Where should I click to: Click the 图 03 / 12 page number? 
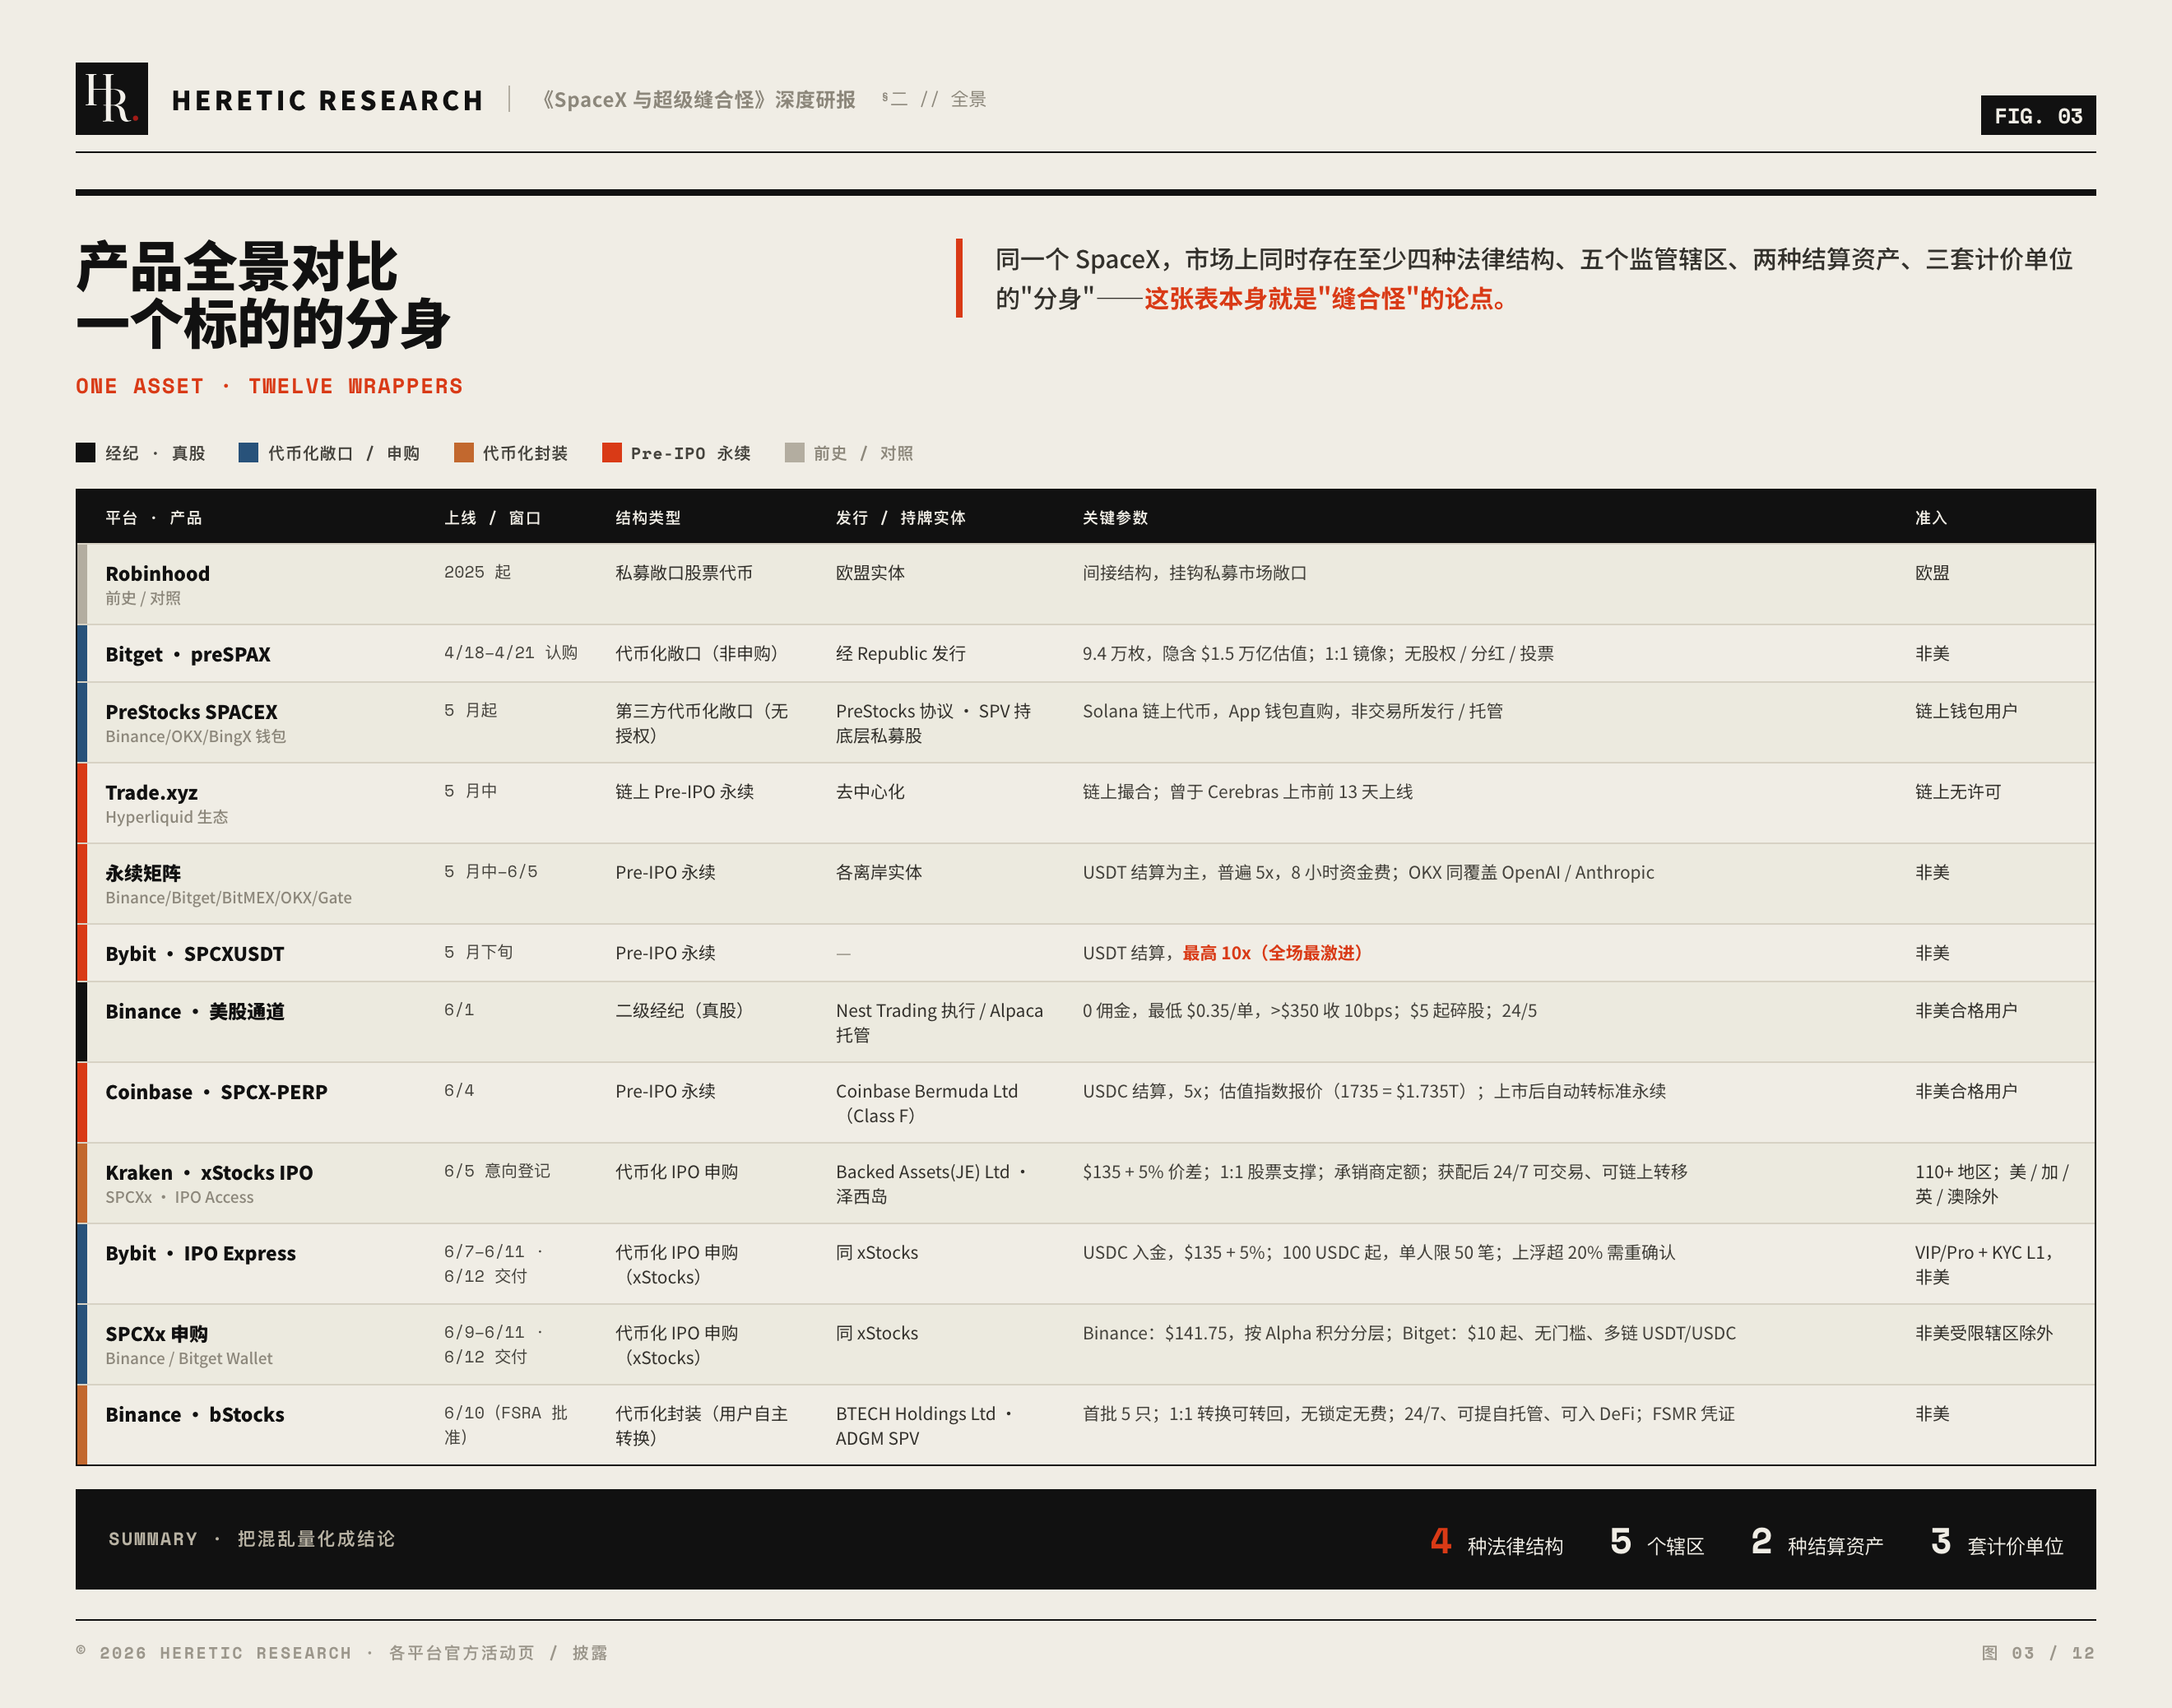click(2038, 1653)
